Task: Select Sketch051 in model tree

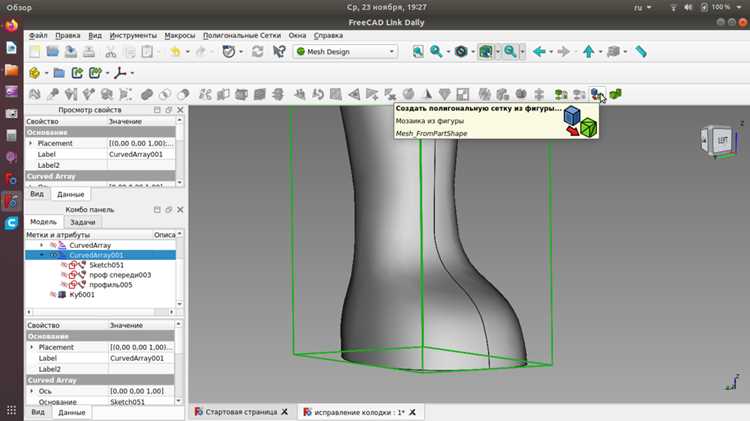Action: click(x=106, y=265)
